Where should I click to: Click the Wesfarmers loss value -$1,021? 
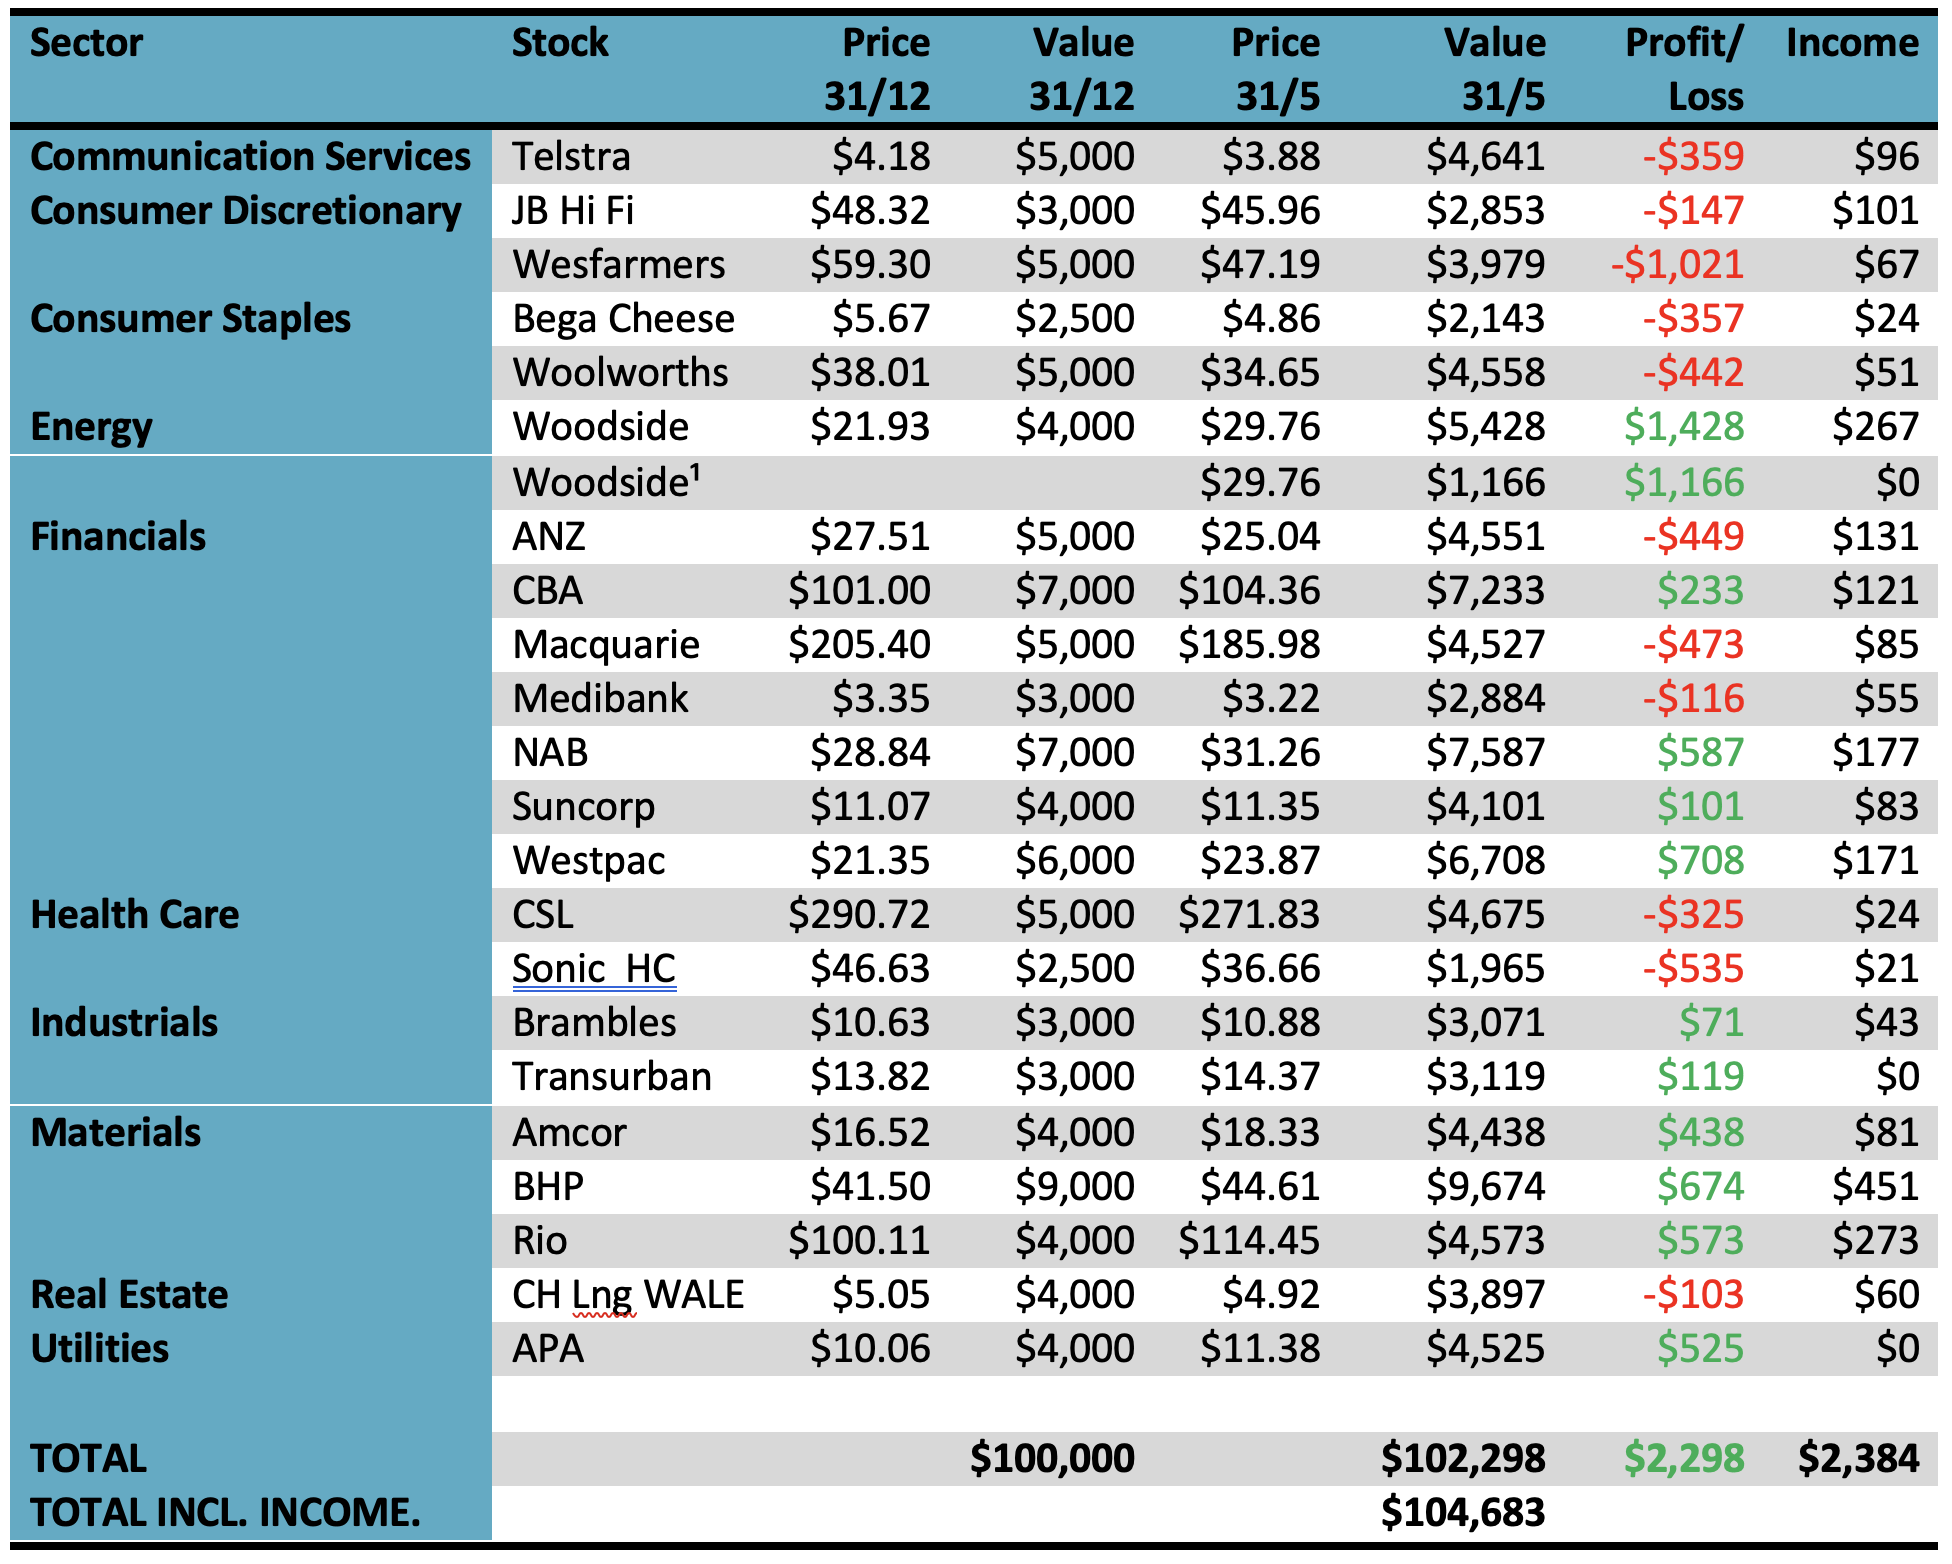pyautogui.click(x=1677, y=265)
